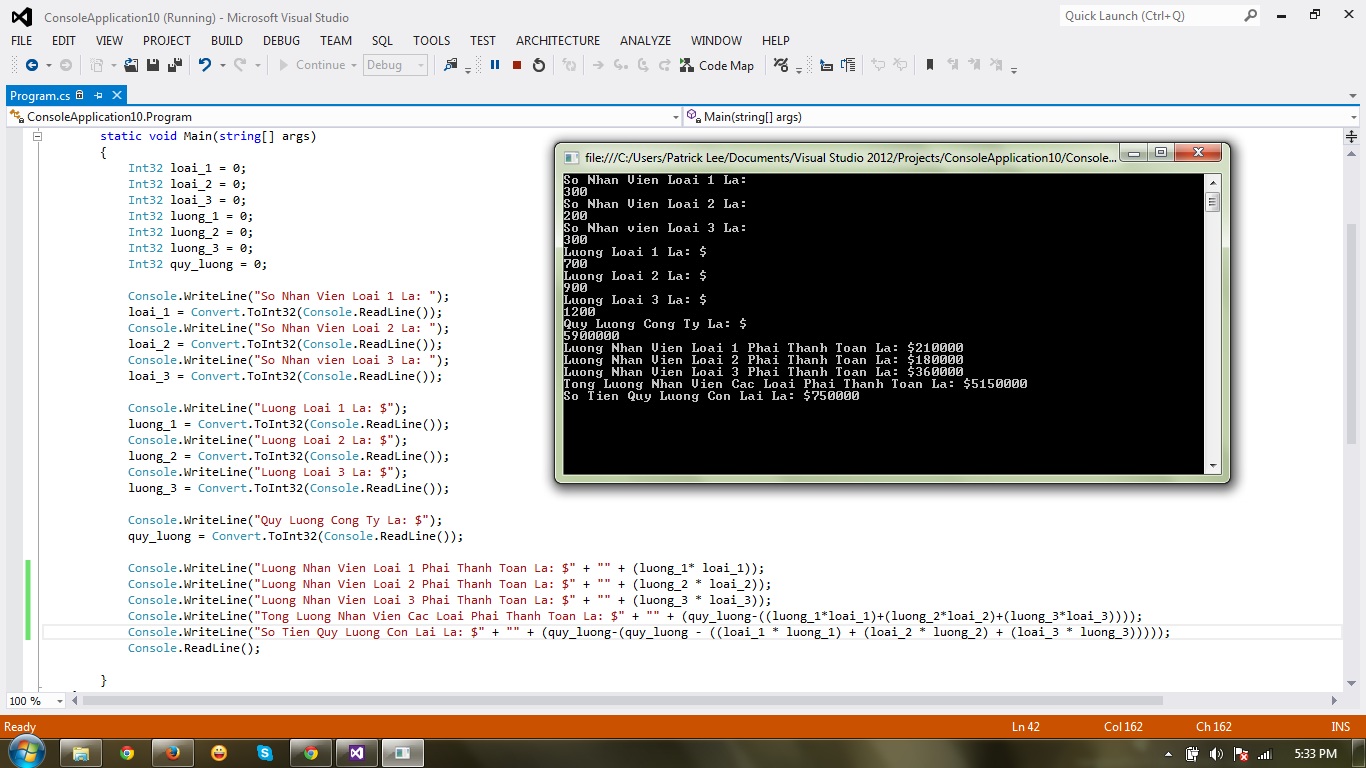
Task: Click the Restart debugging icon
Action: (x=539, y=65)
